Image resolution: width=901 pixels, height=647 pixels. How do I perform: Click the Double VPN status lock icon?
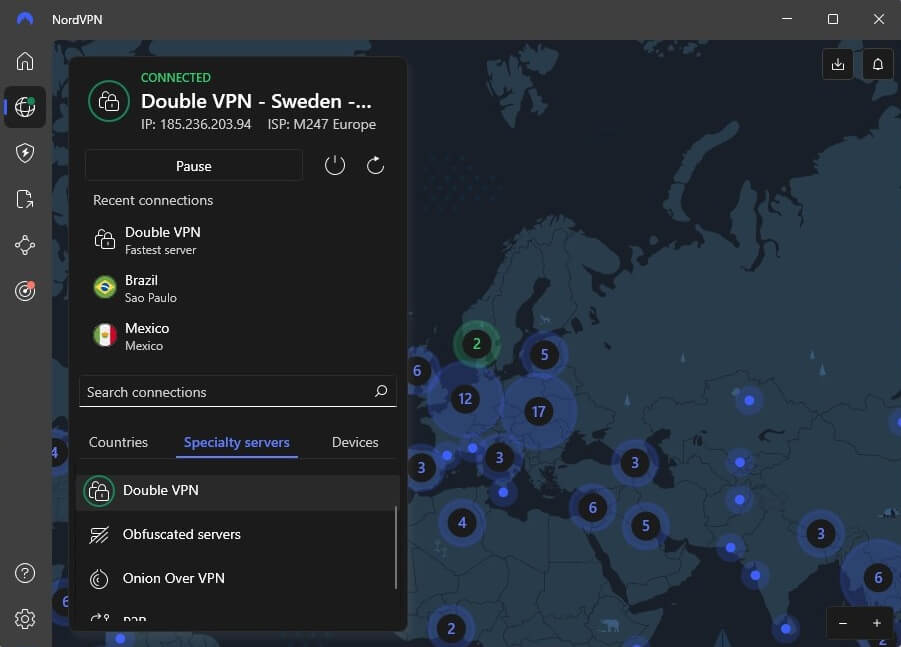pos(109,101)
